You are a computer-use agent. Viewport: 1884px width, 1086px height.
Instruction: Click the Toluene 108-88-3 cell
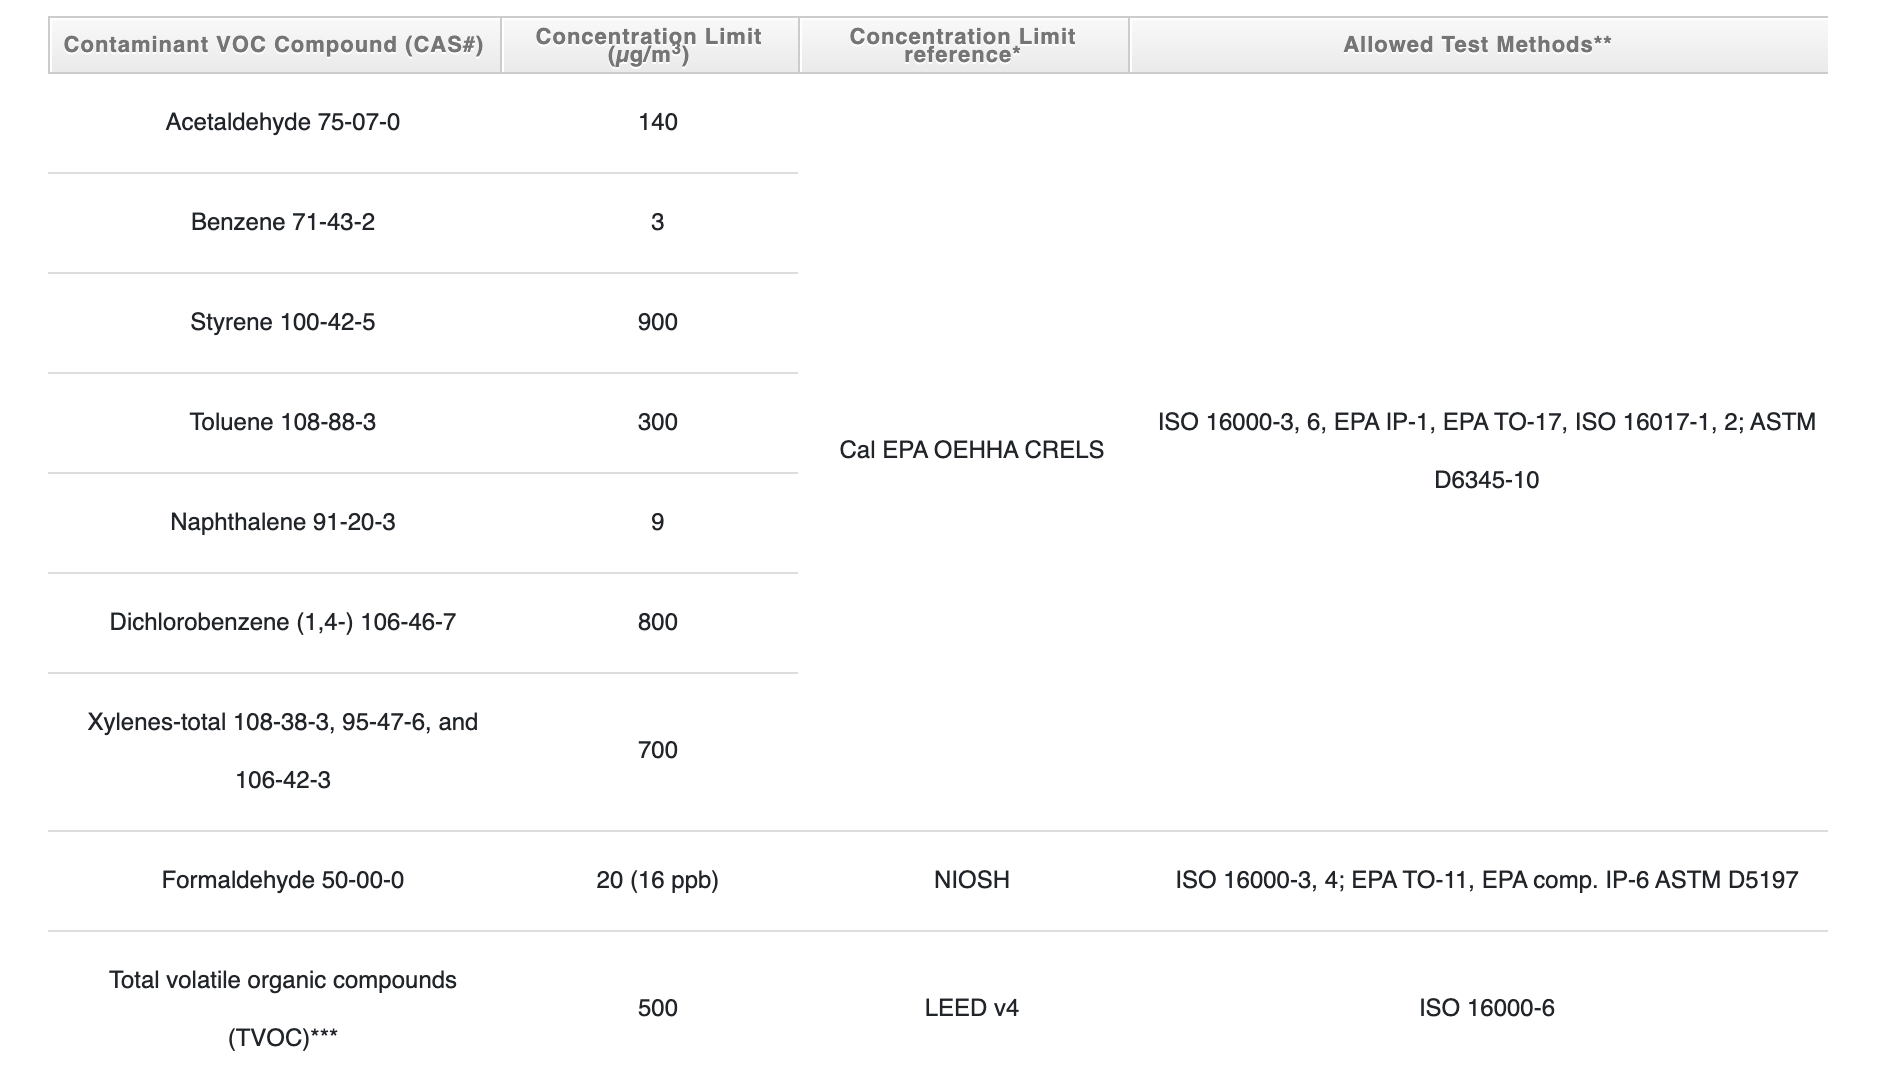284,422
